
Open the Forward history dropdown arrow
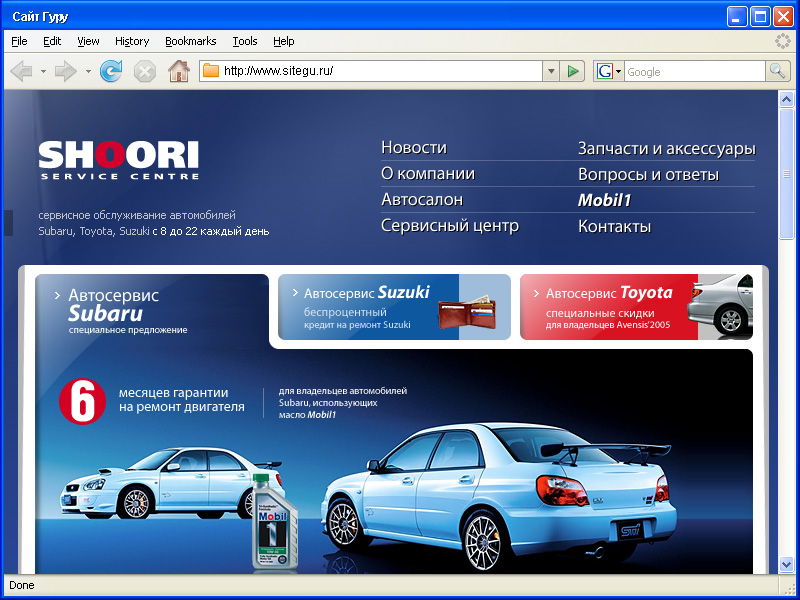pyautogui.click(x=88, y=71)
